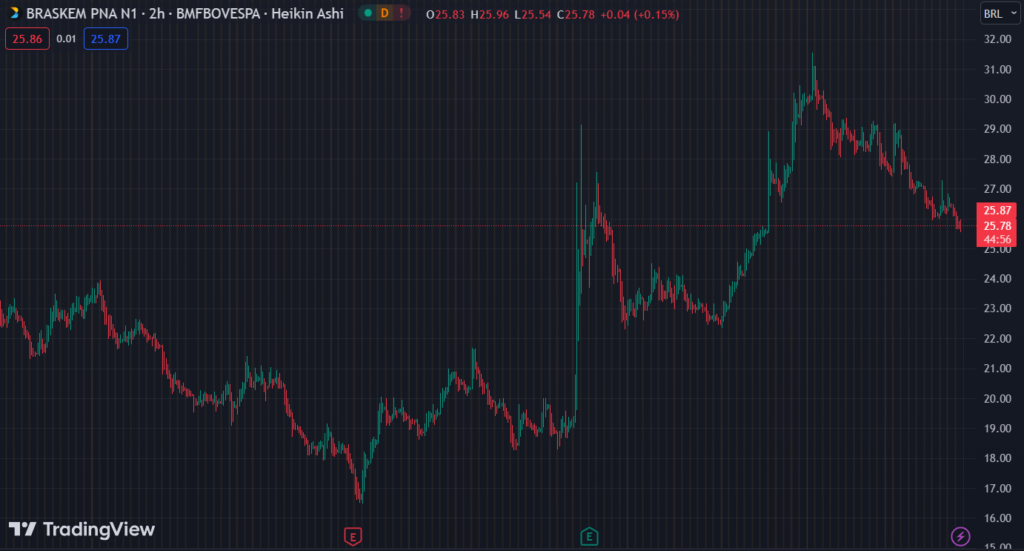Image resolution: width=1024 pixels, height=551 pixels.
Task: Click the purple lightning bolt event icon
Action: (x=960, y=537)
